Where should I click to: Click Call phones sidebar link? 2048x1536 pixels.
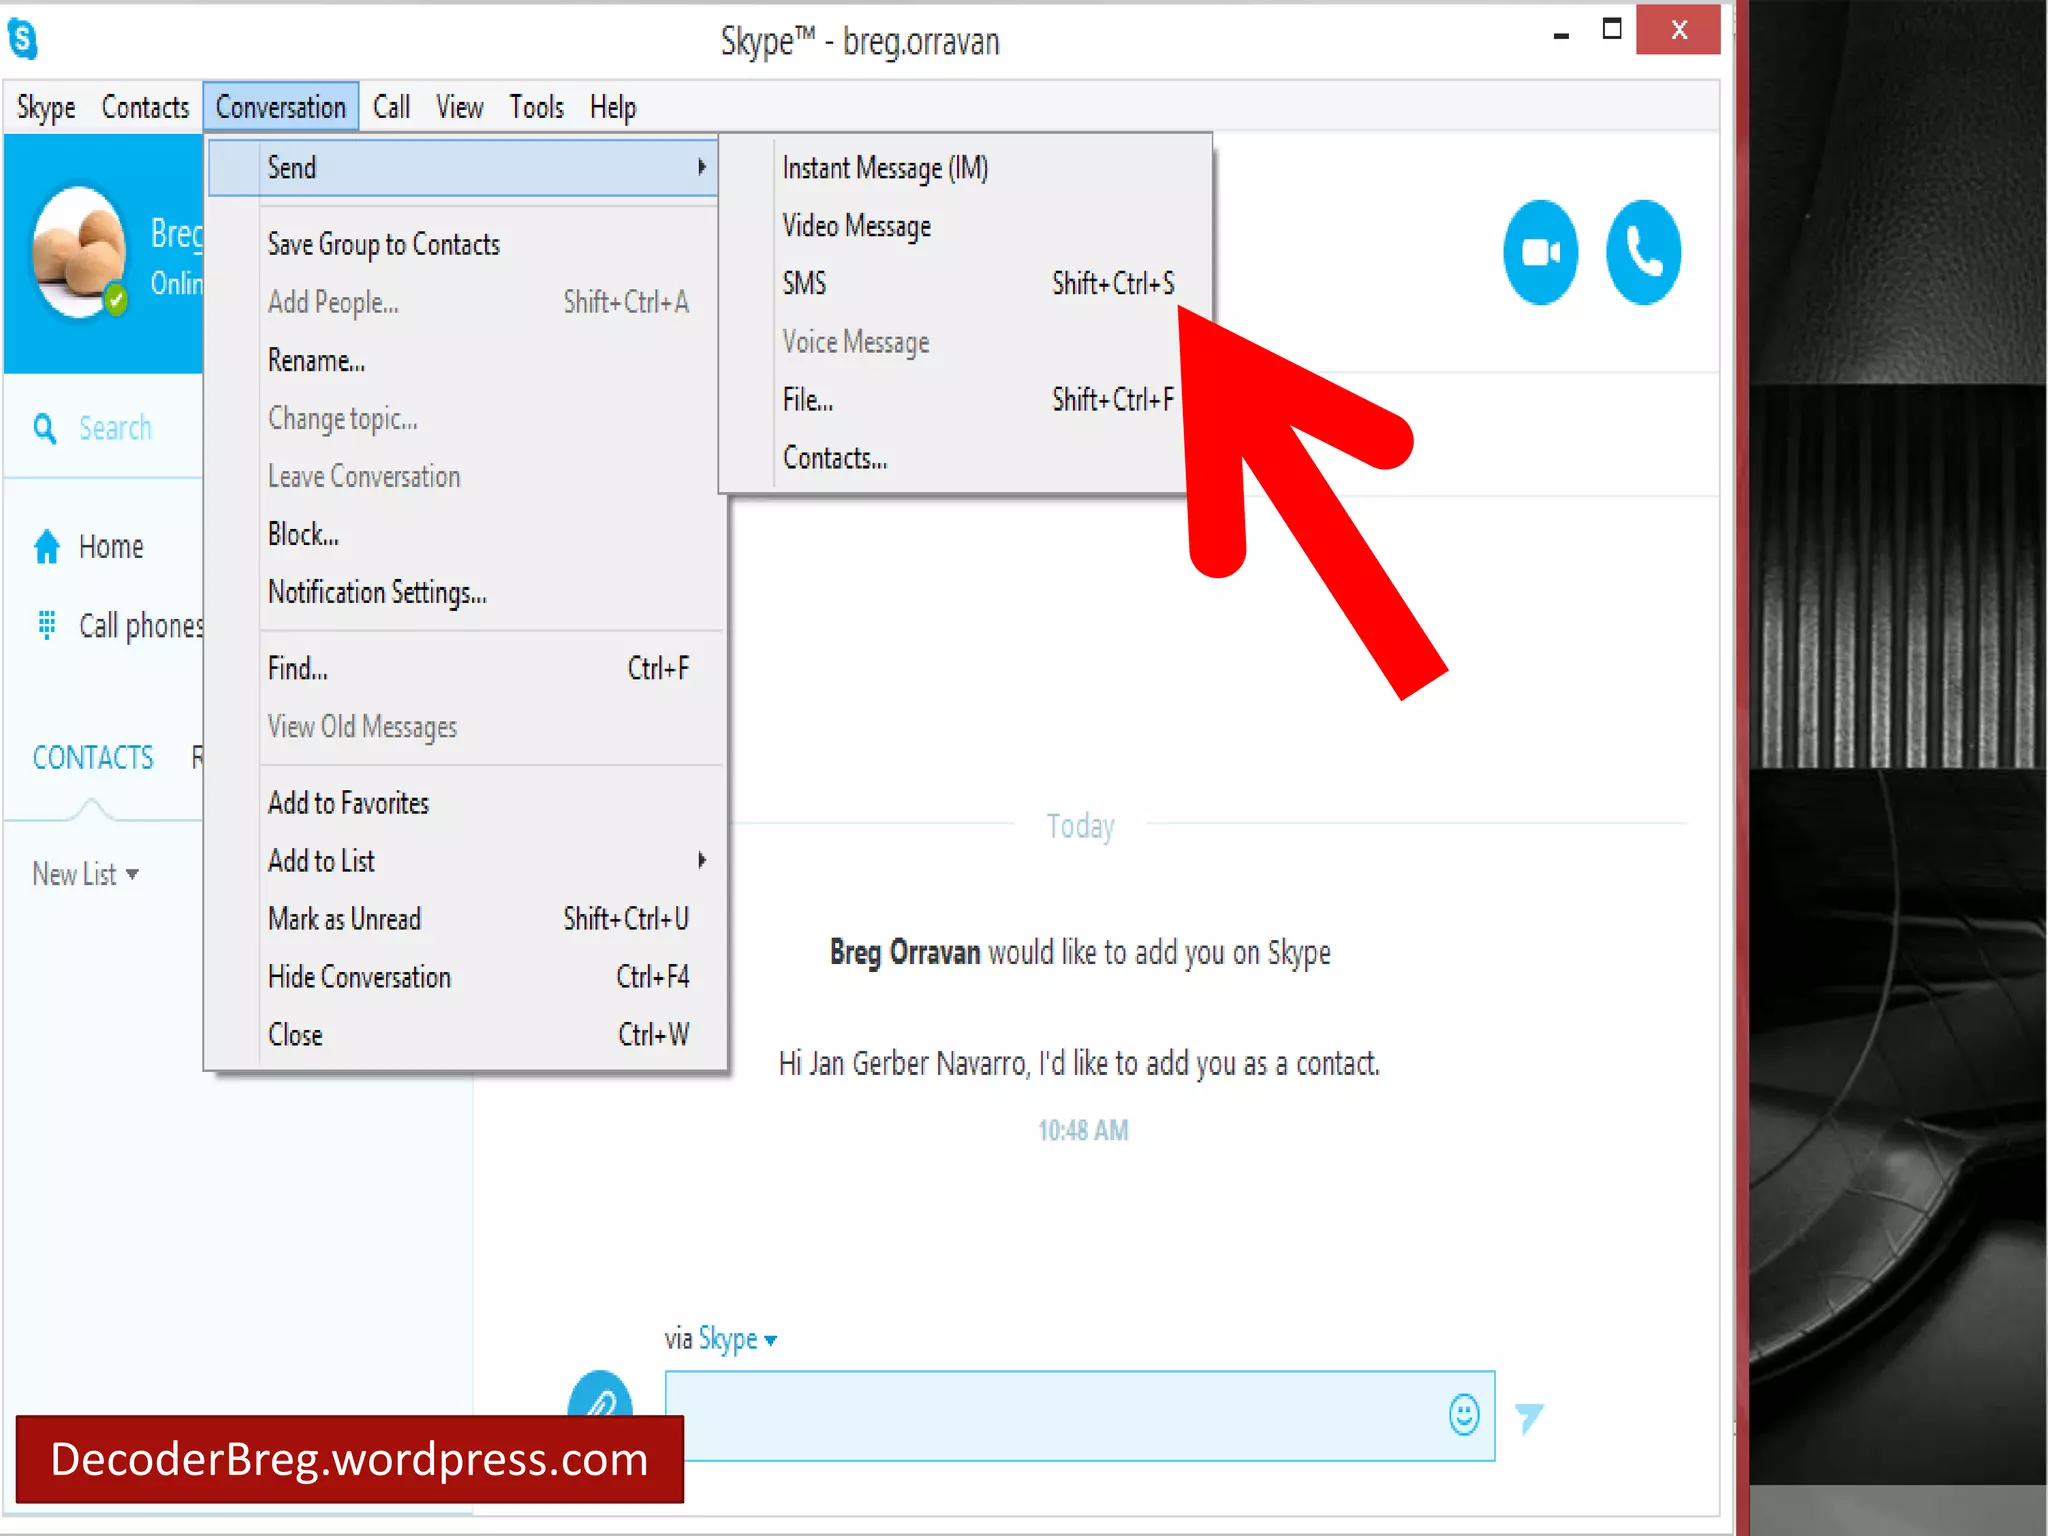[141, 626]
